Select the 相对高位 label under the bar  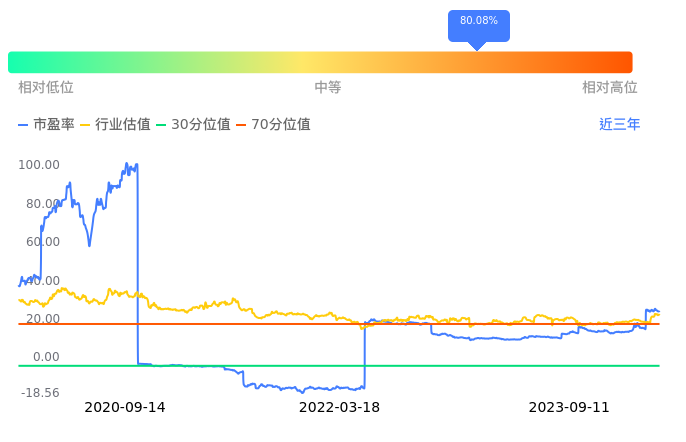(610, 88)
